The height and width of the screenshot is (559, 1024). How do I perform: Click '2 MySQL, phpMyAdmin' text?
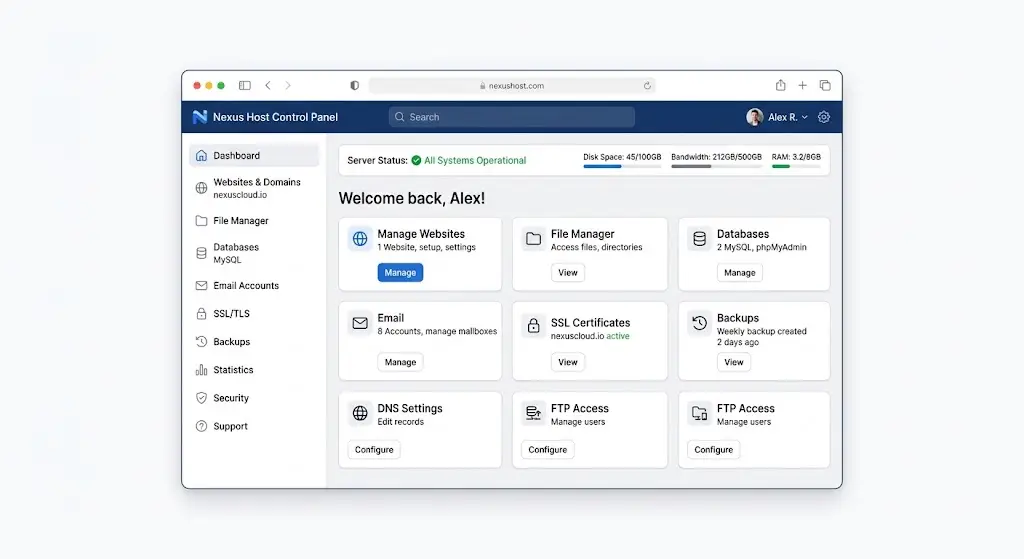tap(761, 247)
